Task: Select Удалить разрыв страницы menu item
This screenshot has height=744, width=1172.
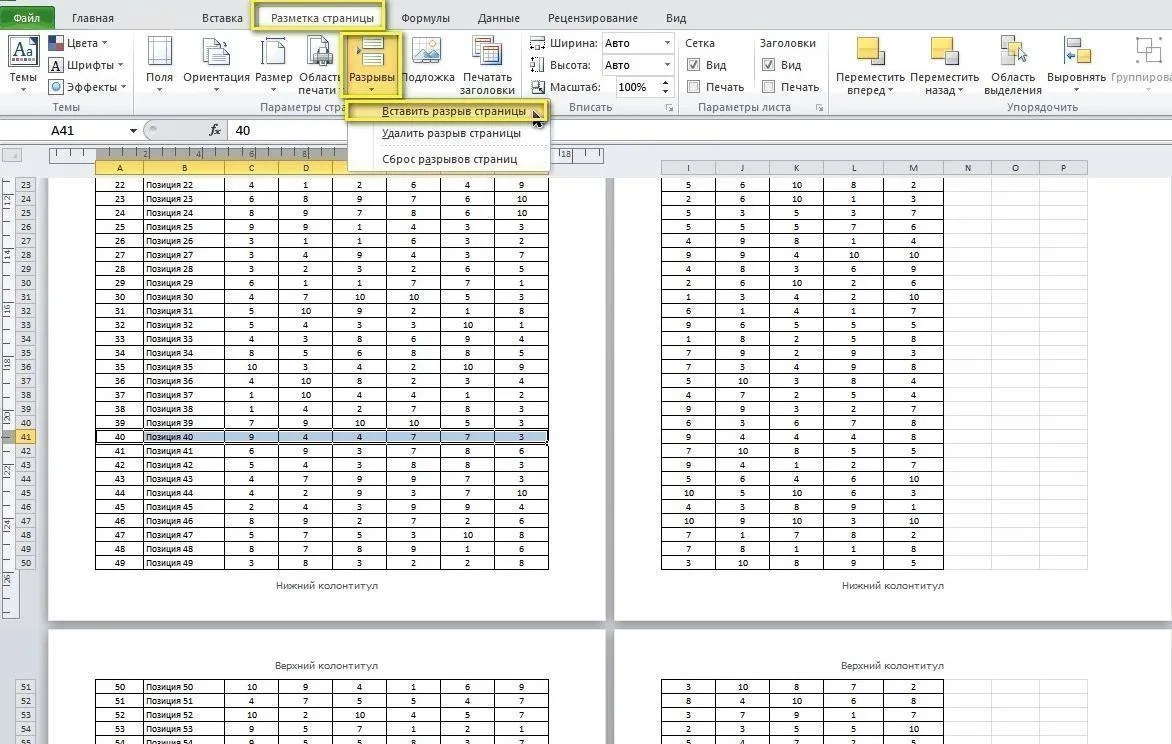Action: pyautogui.click(x=451, y=133)
